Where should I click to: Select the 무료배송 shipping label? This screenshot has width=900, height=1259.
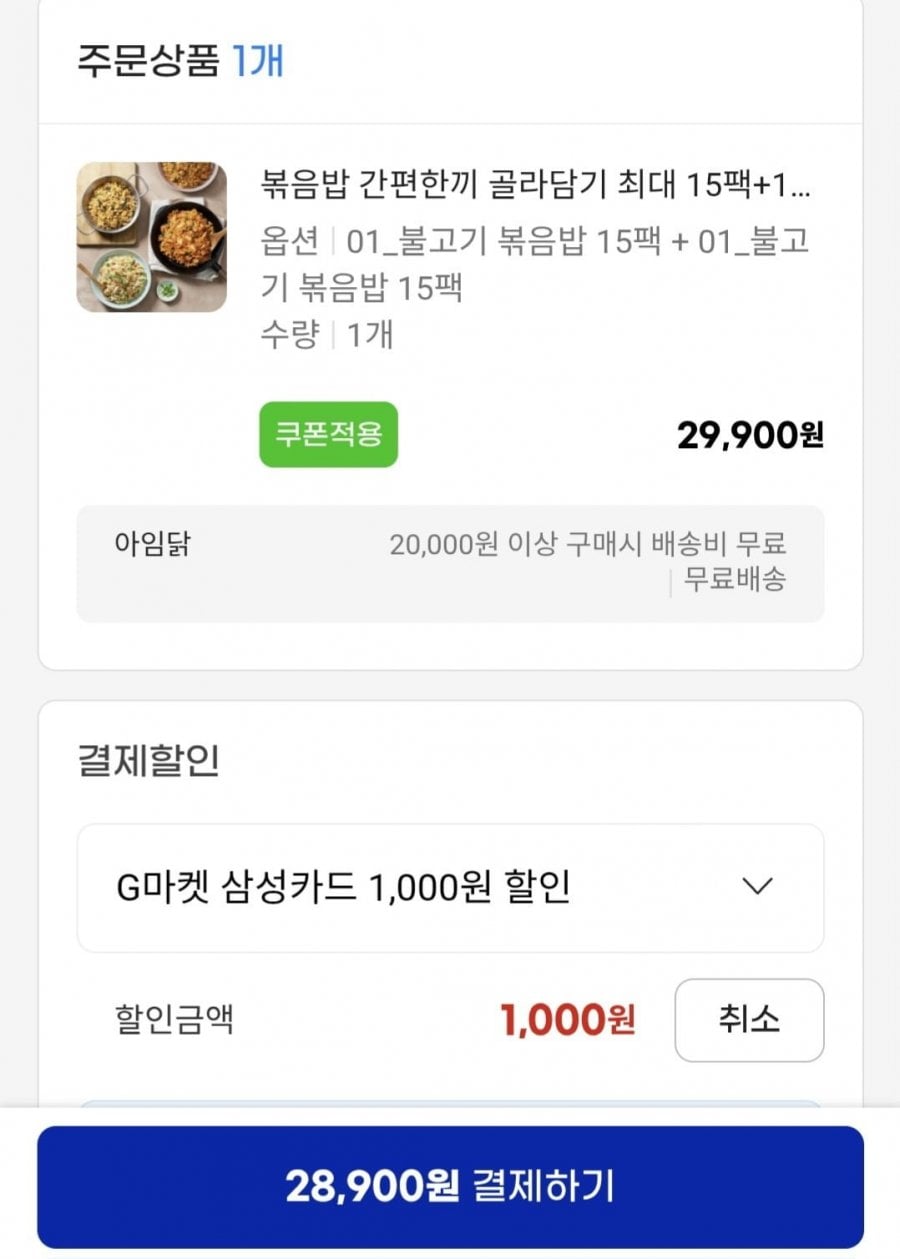734,580
